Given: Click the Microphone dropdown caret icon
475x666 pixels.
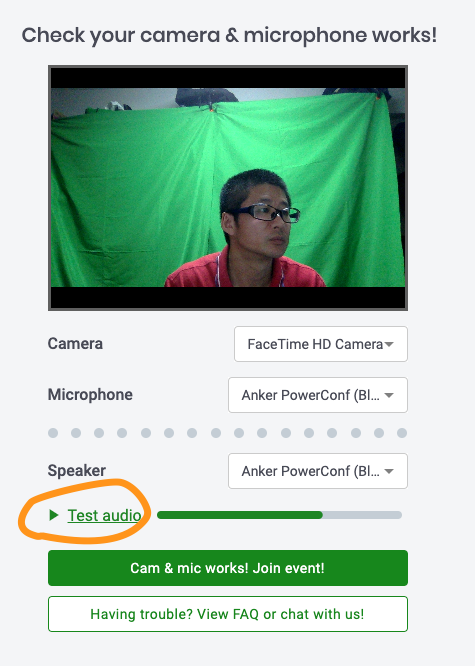Looking at the screenshot, I should point(389,395).
